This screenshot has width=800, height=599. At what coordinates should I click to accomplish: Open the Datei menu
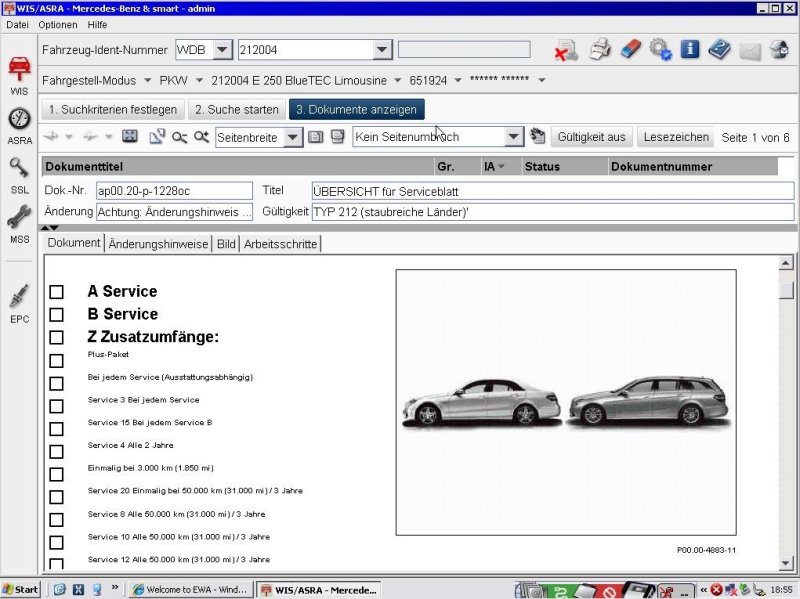17,24
